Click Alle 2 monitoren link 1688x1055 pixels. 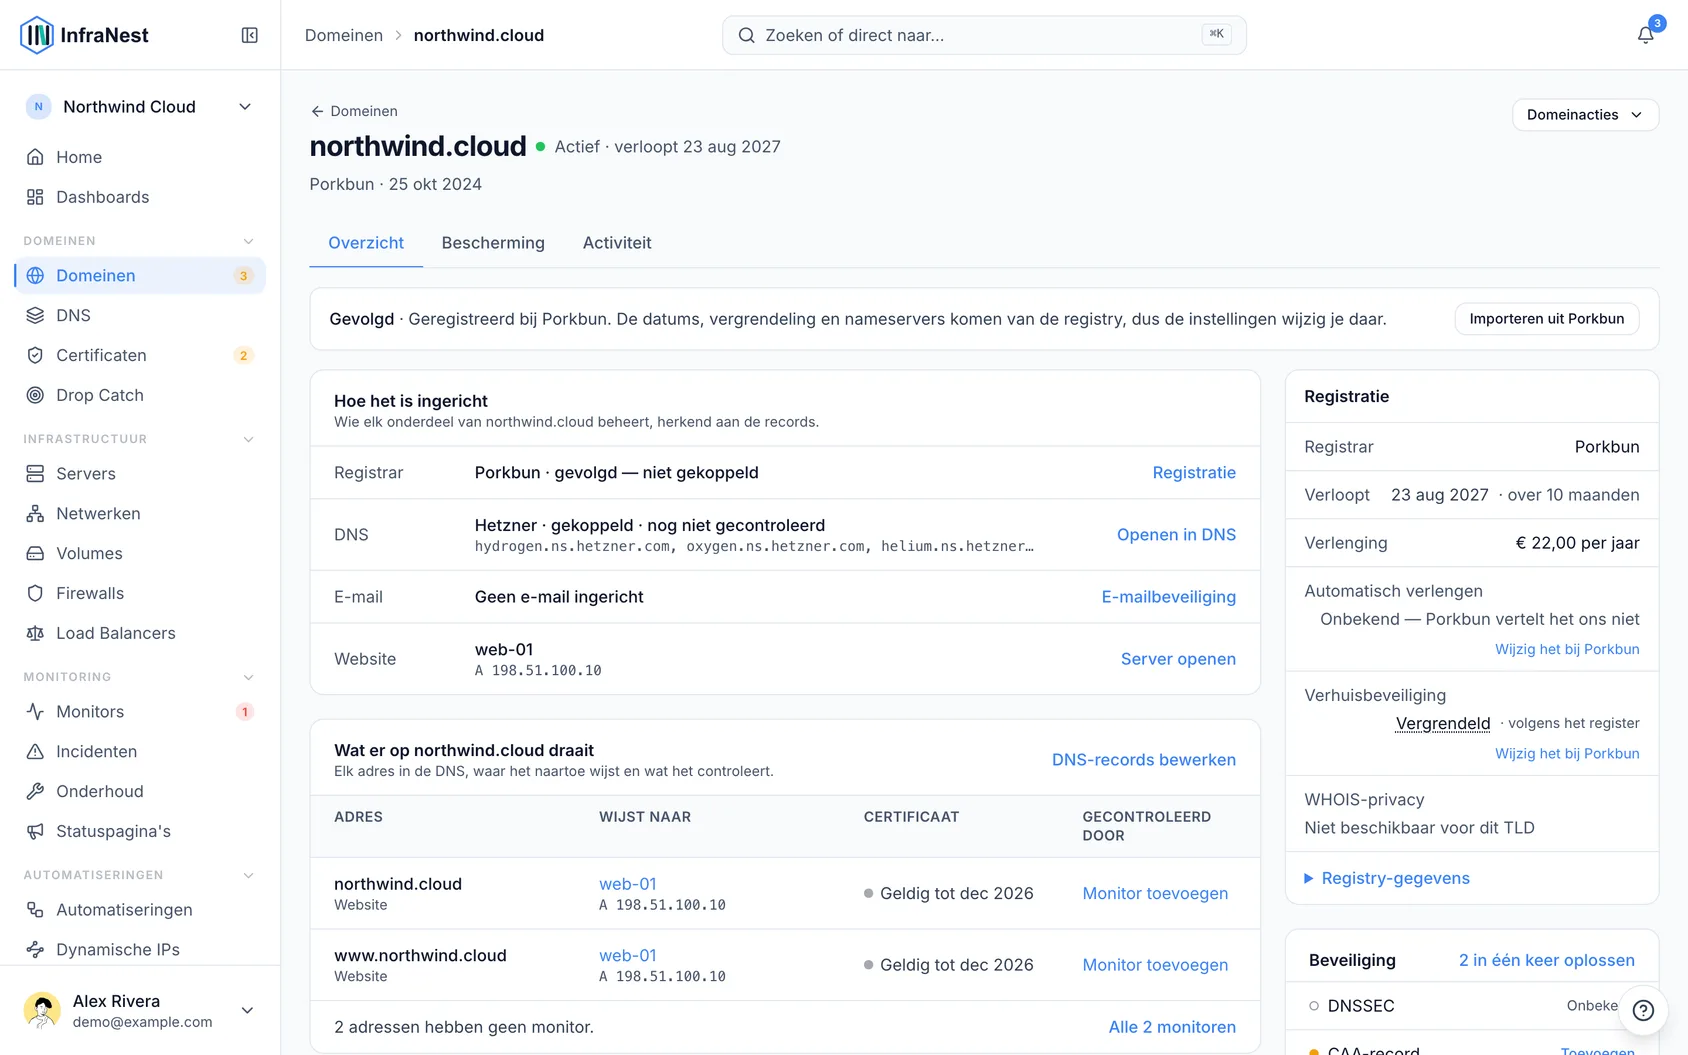point(1172,1027)
